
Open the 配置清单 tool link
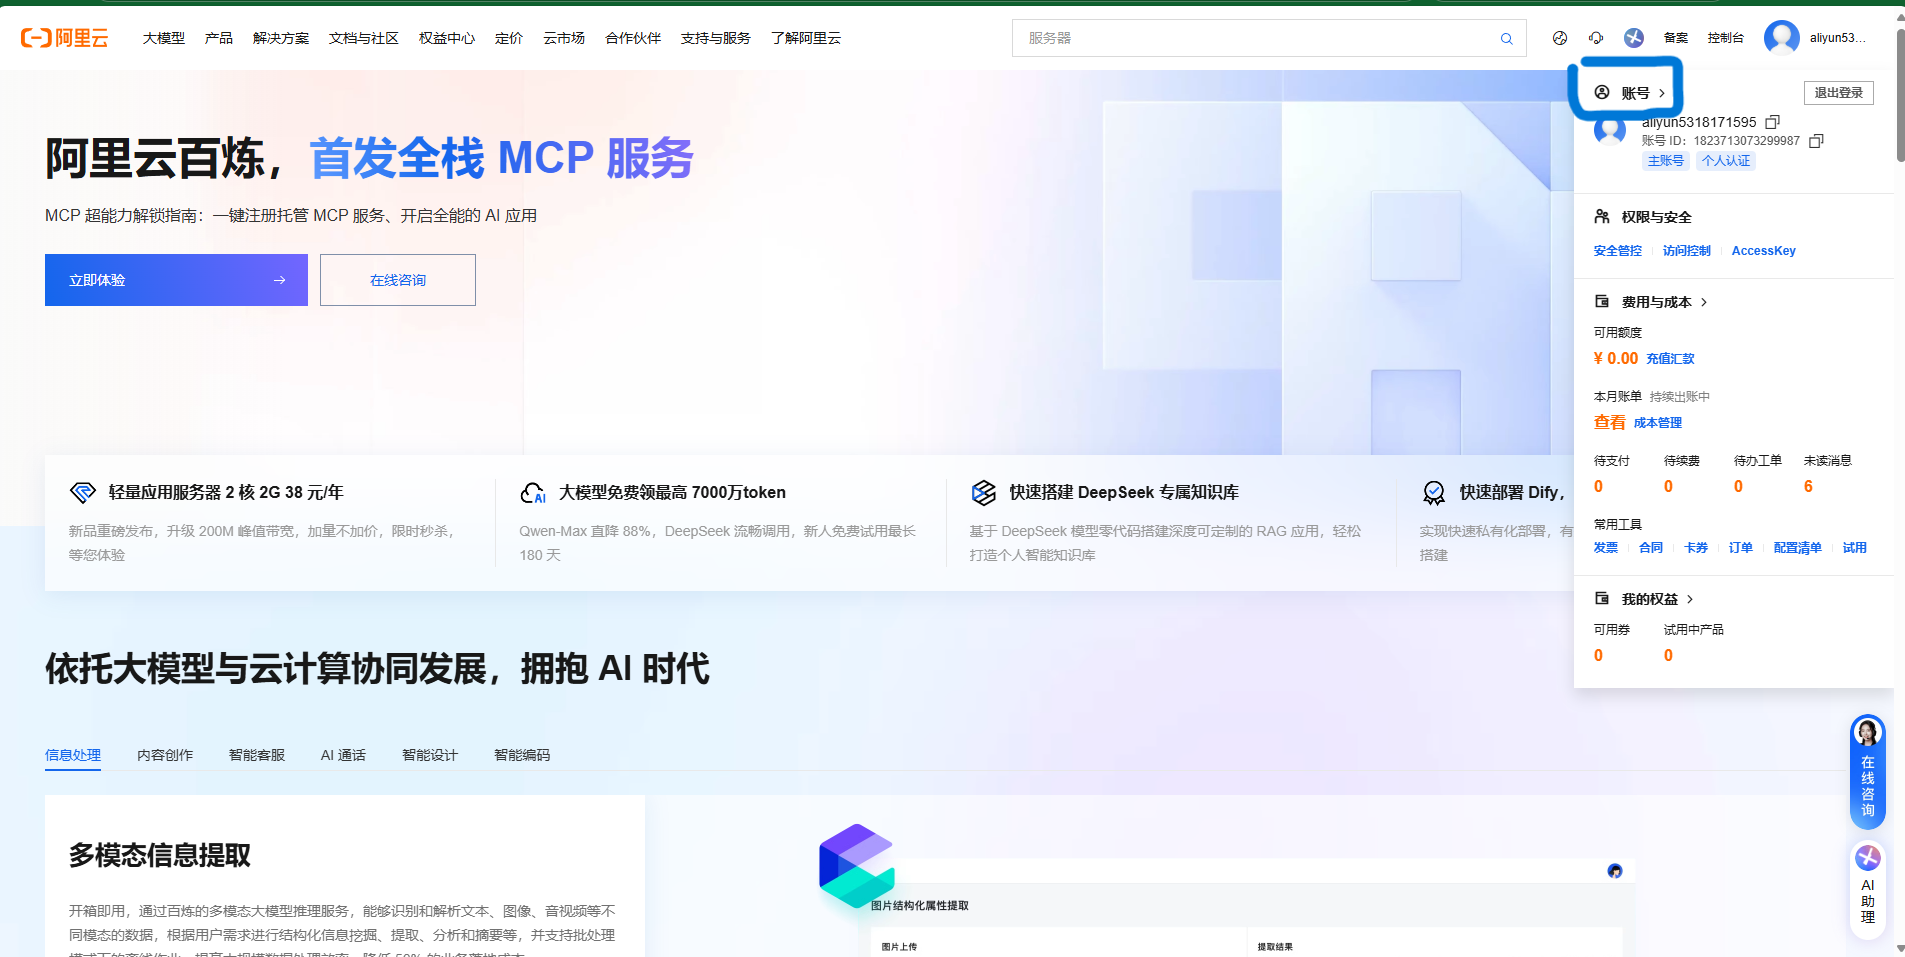point(1798,548)
